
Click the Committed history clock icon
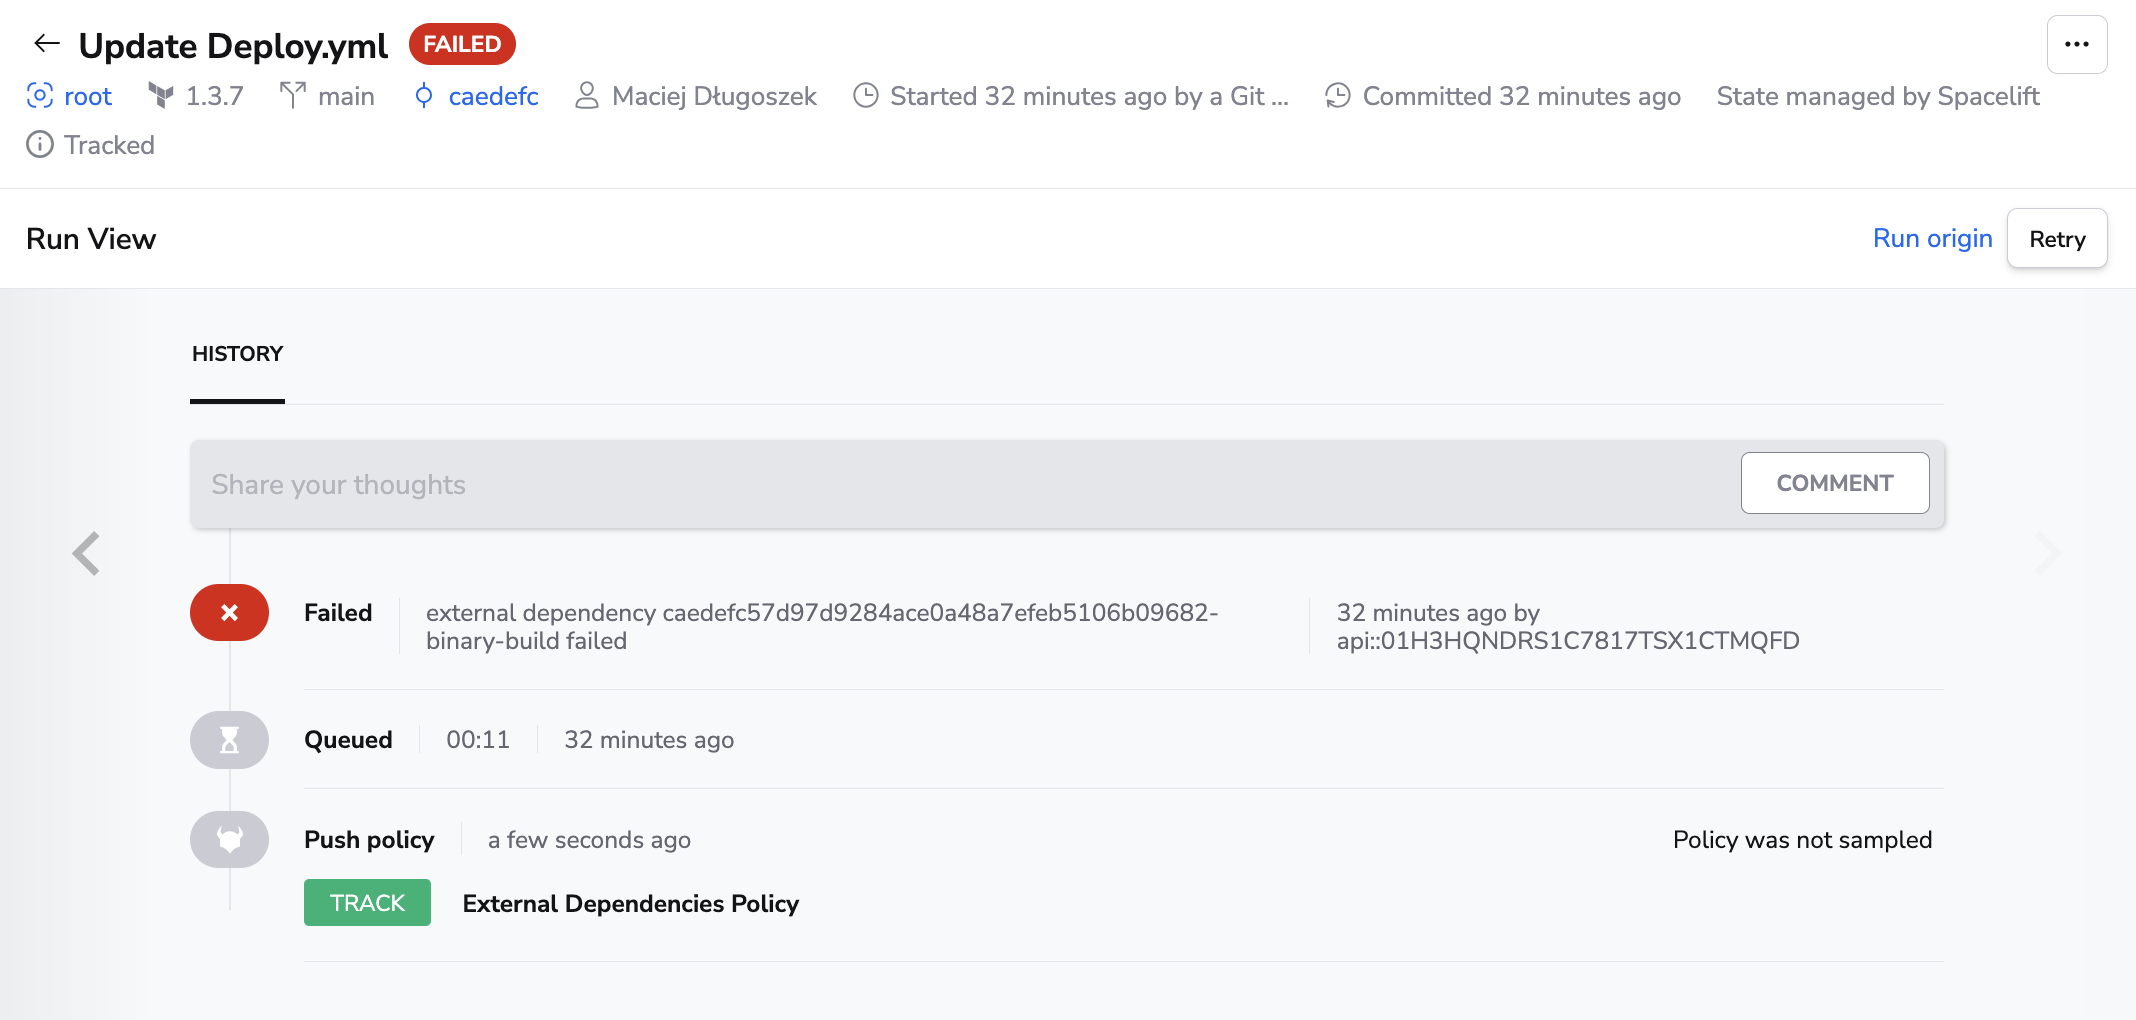[x=1337, y=96]
